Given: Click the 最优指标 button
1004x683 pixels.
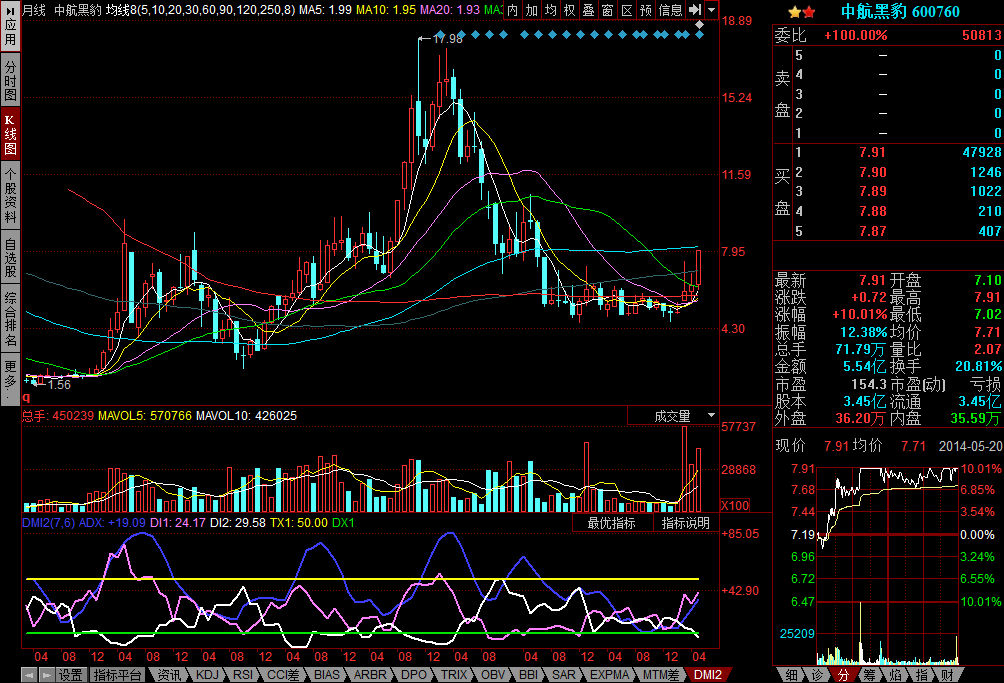Looking at the screenshot, I should pos(611,523).
